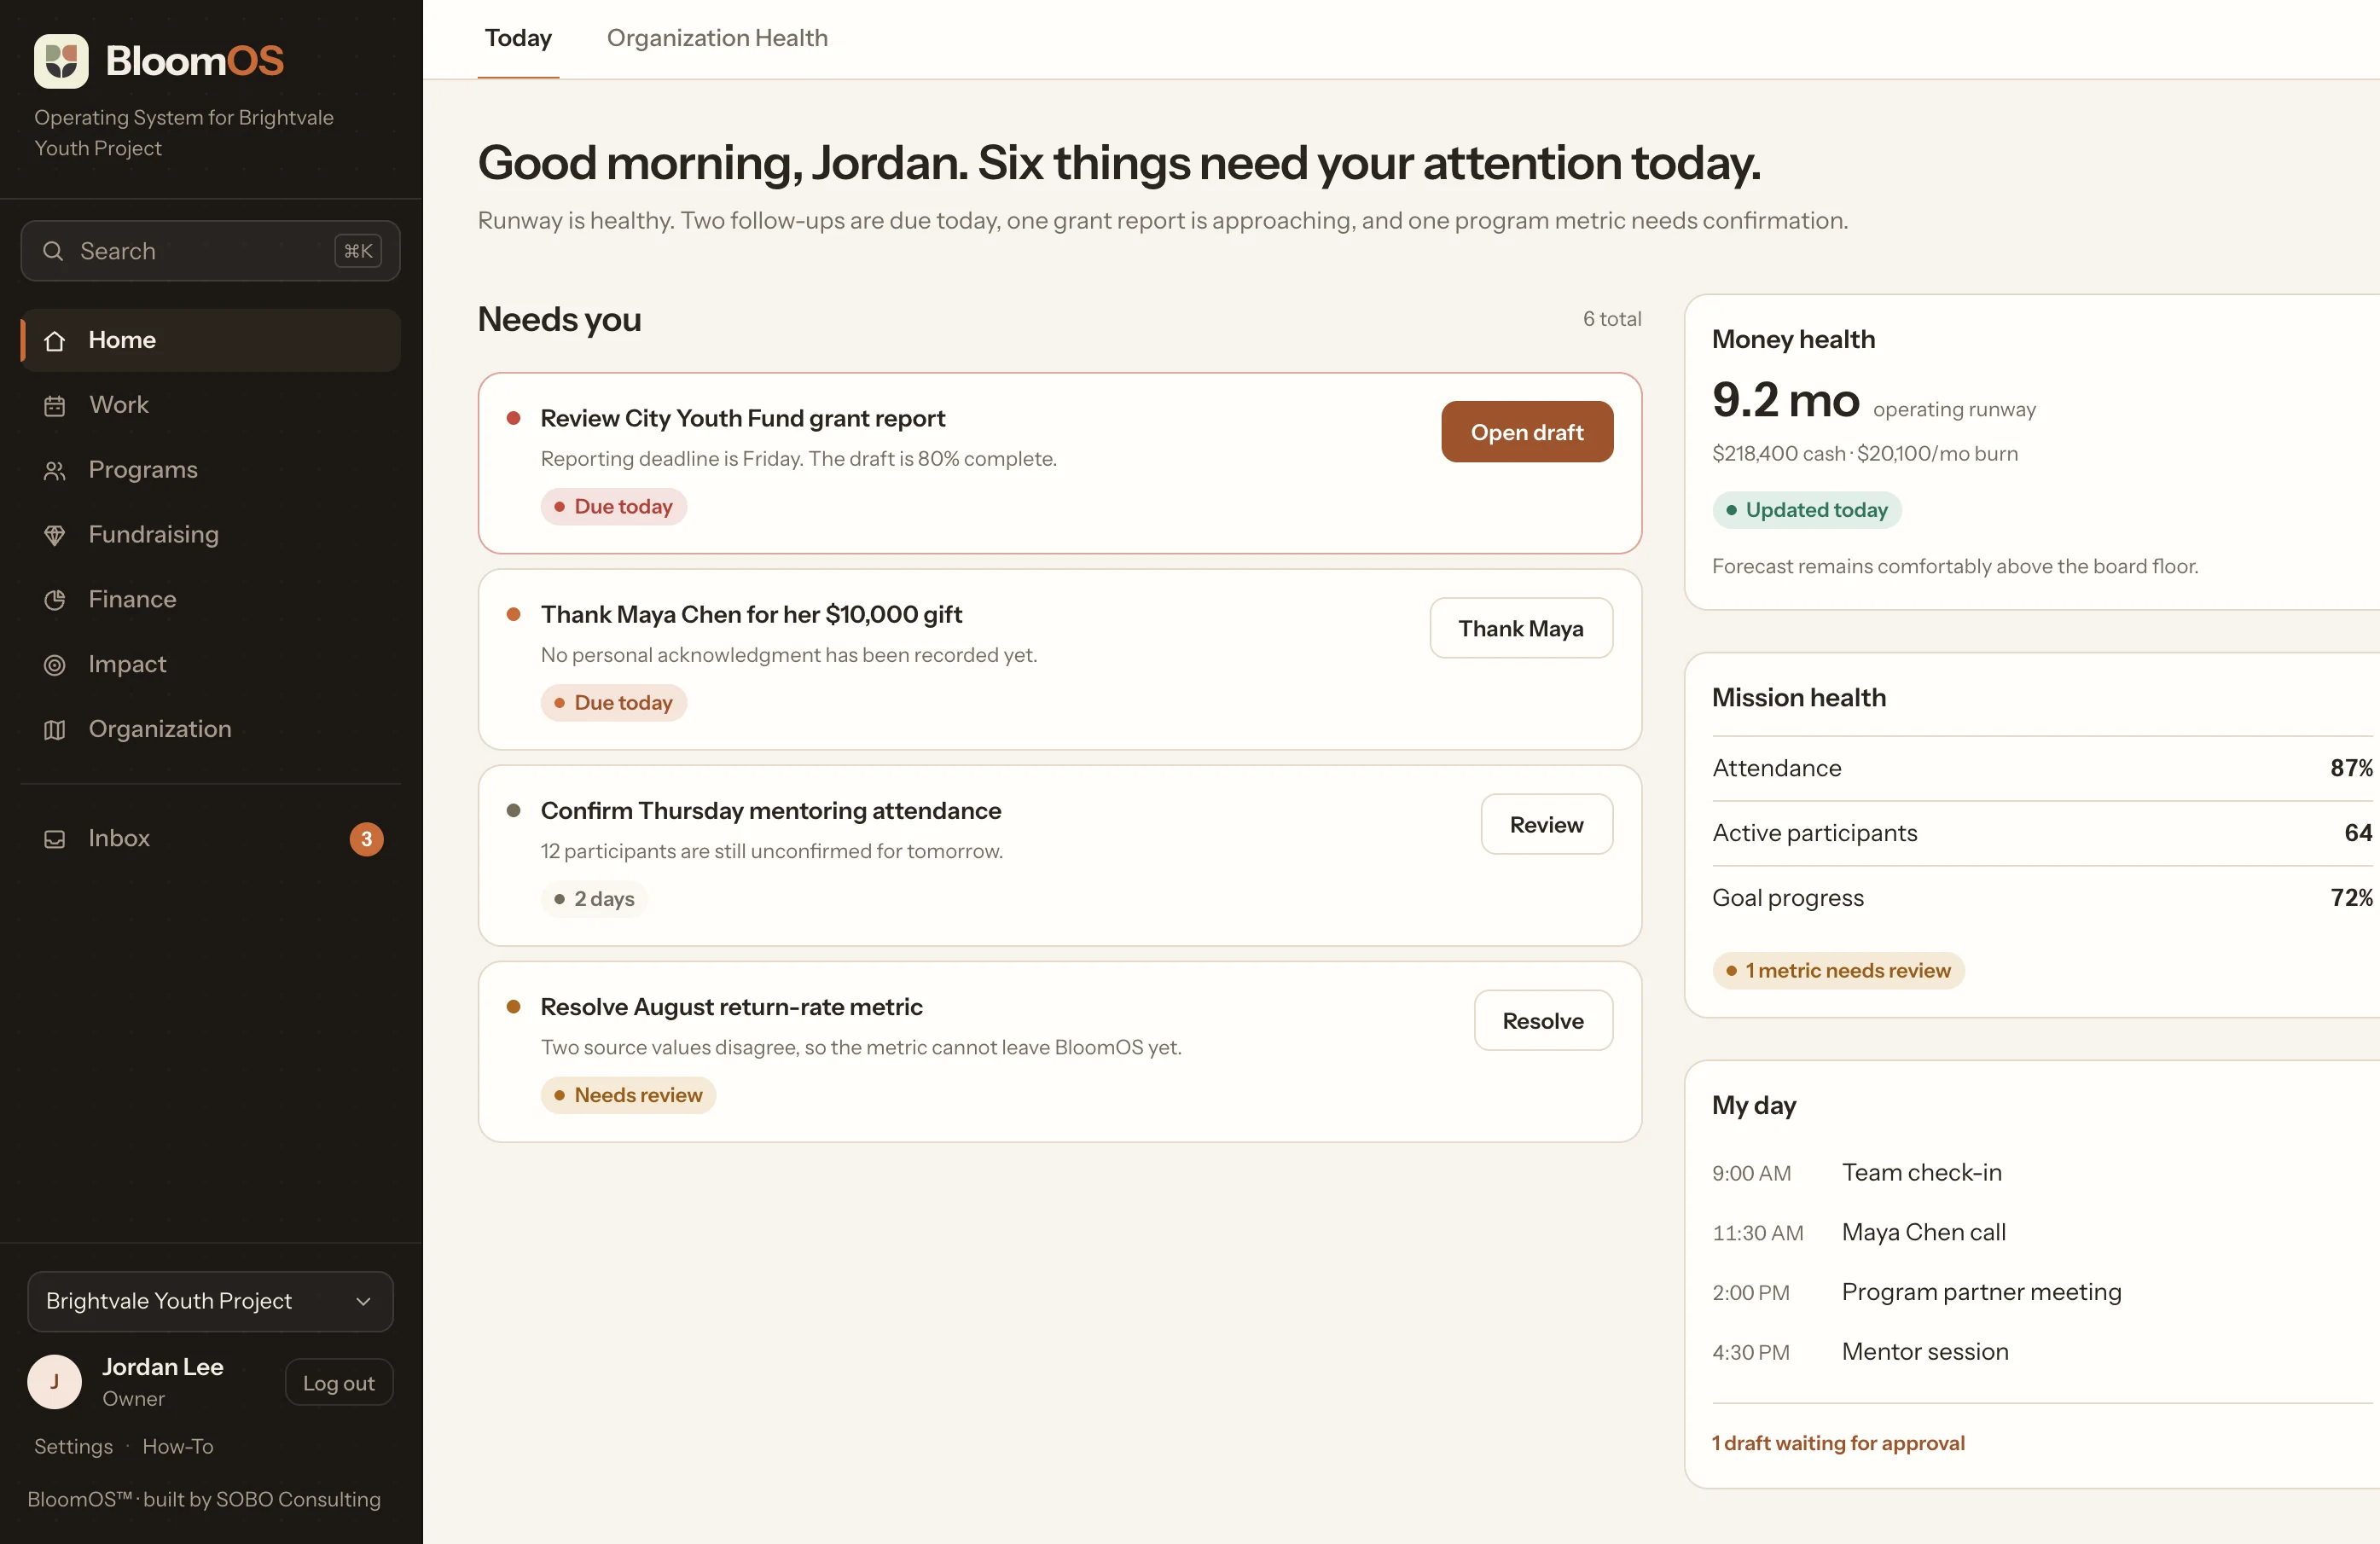Click Review for mentoring attendance
The image size is (2380, 1544).
1546,824
